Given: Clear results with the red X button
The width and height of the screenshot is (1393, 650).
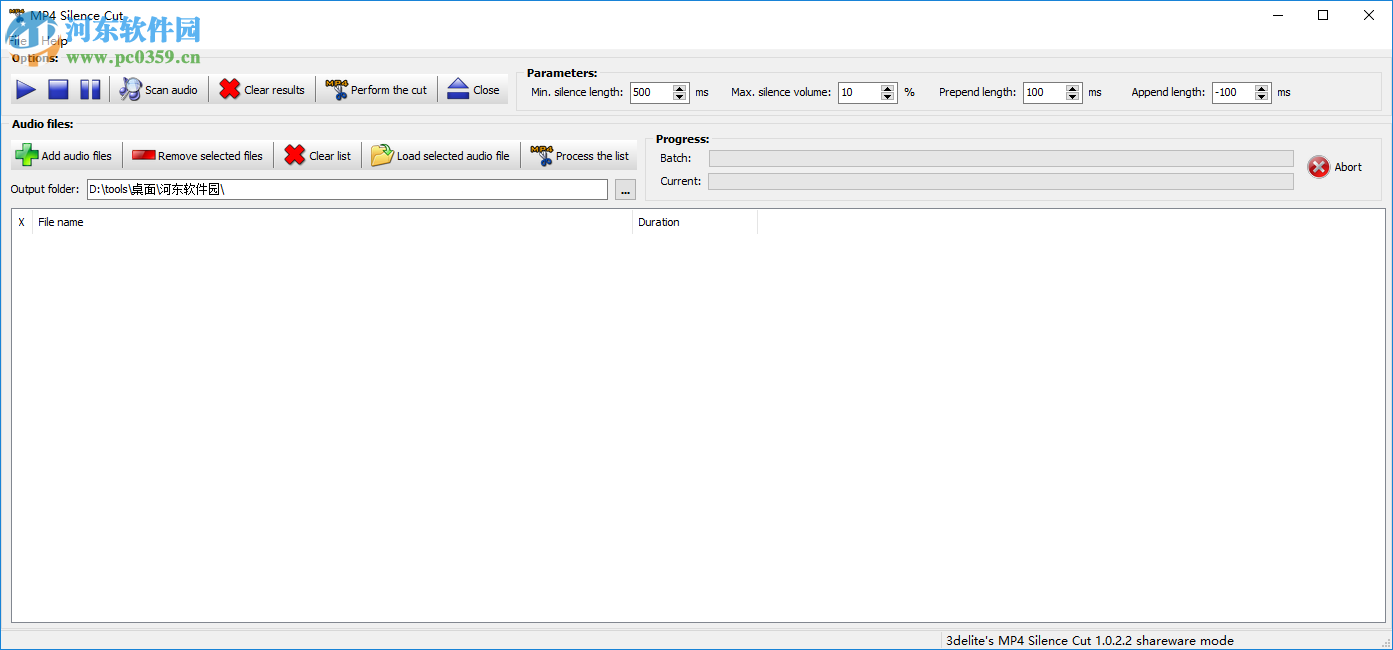Looking at the screenshot, I should click(262, 90).
